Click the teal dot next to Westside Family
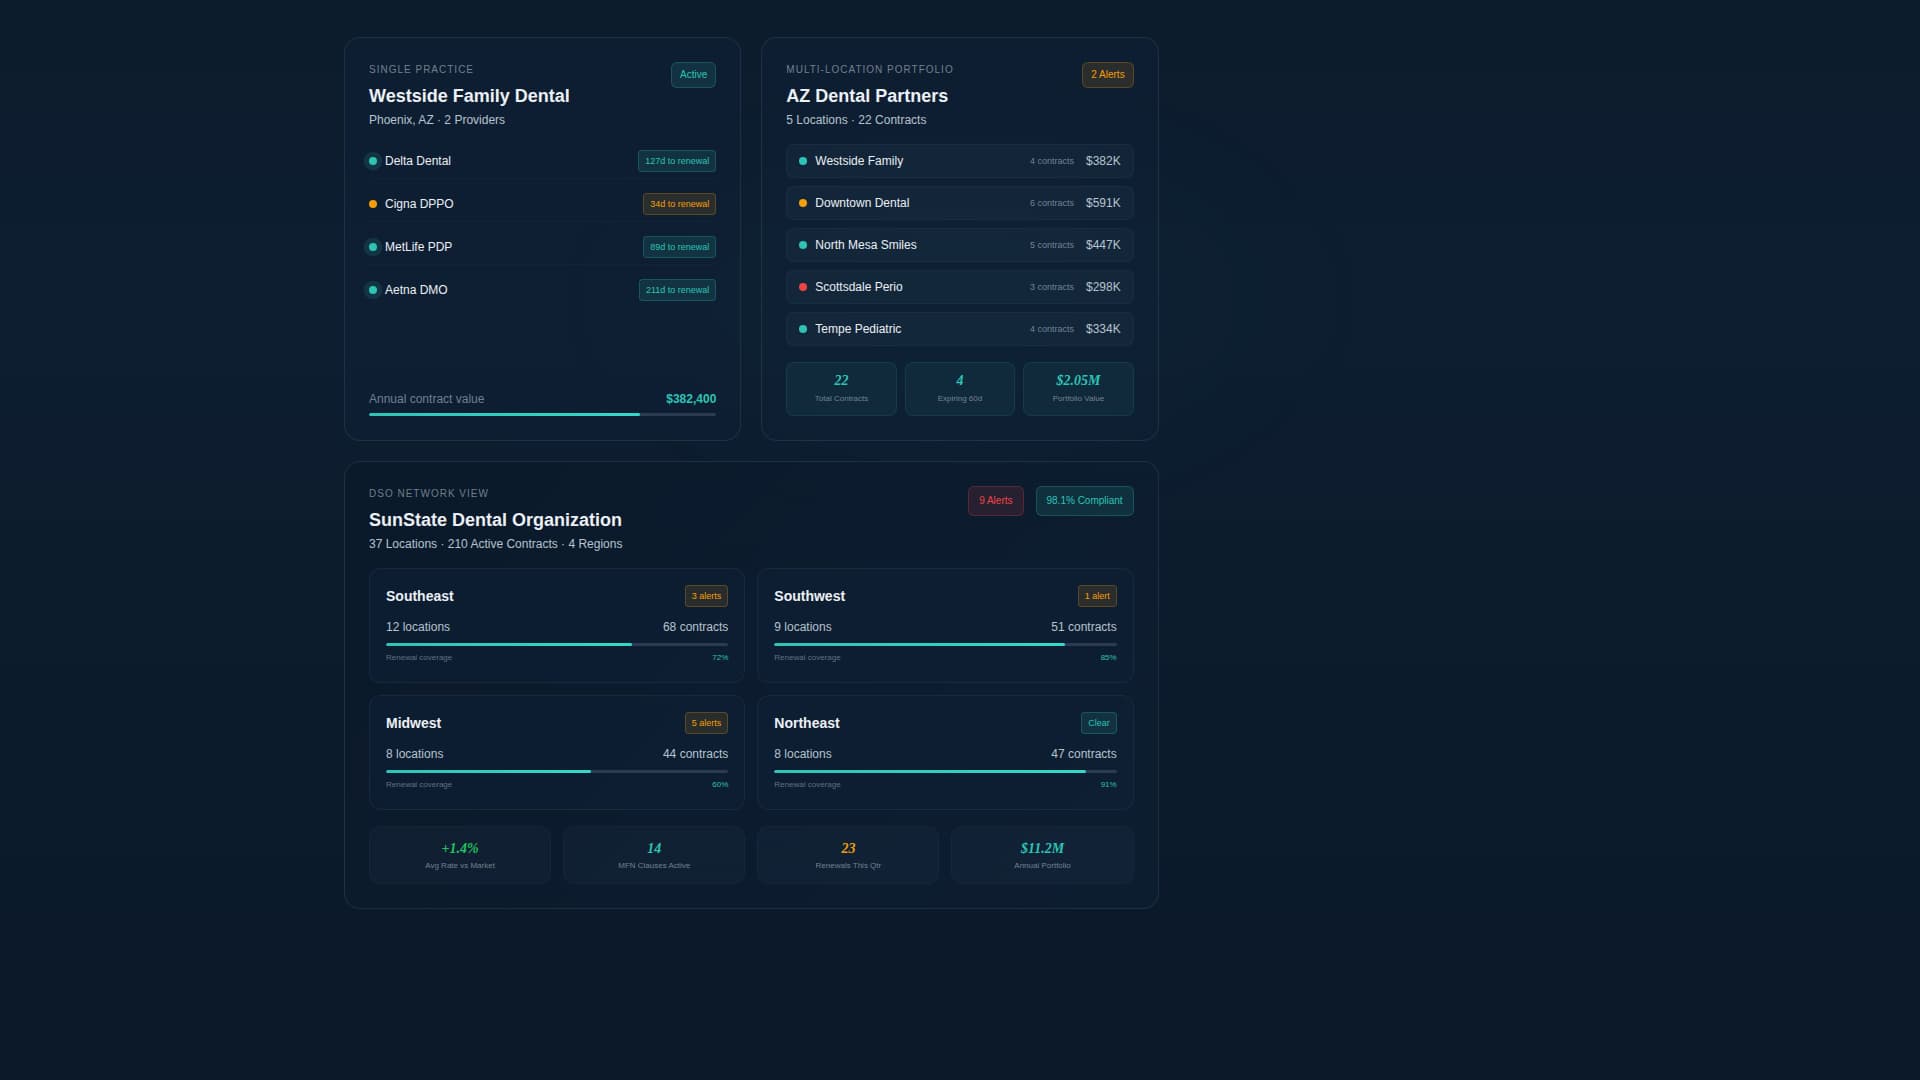The height and width of the screenshot is (1080, 1920). 803,161
